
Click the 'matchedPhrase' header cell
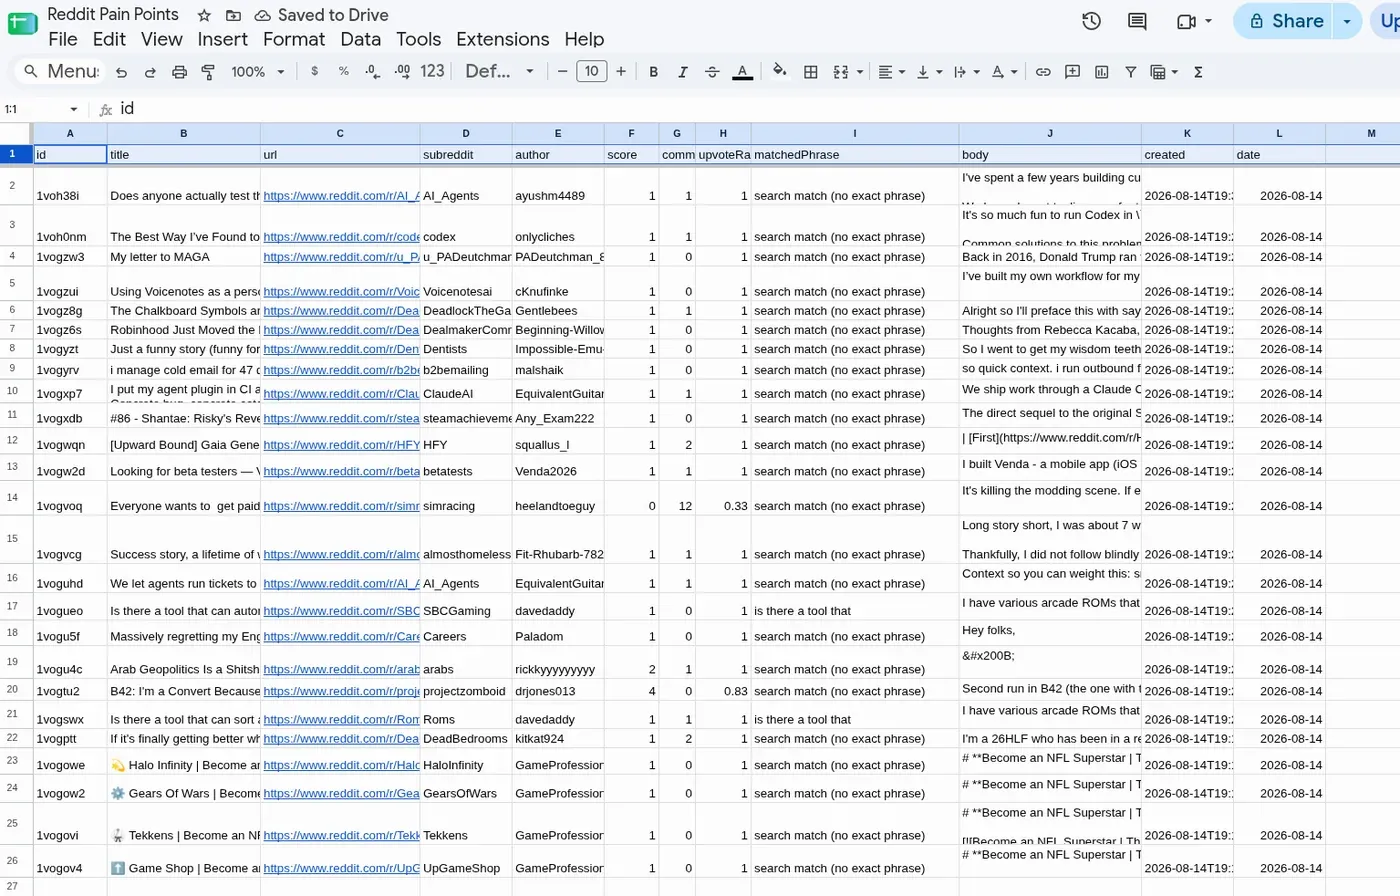[855, 154]
